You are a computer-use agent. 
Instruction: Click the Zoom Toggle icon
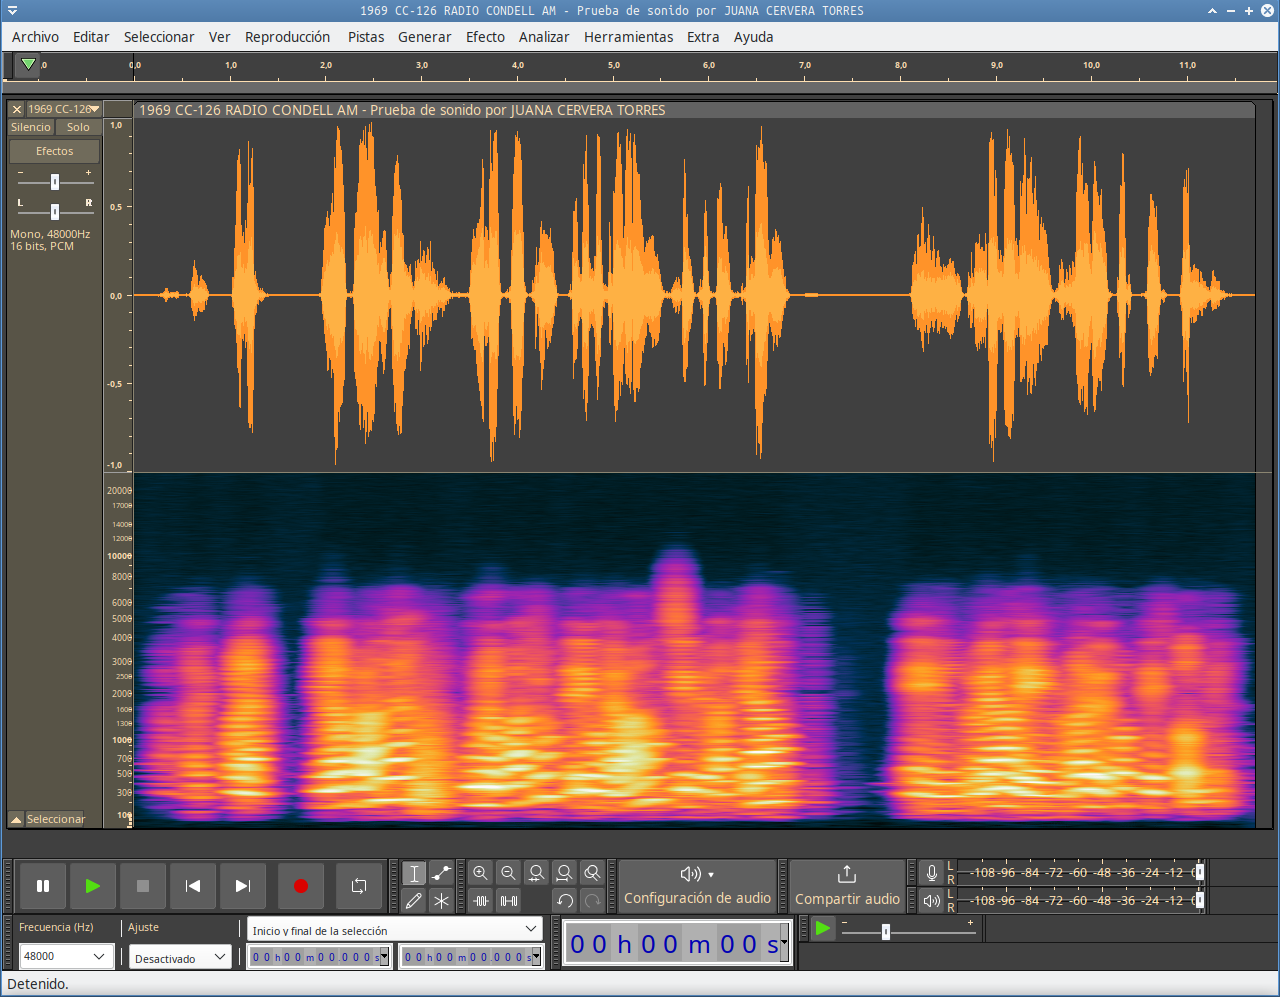pos(593,873)
